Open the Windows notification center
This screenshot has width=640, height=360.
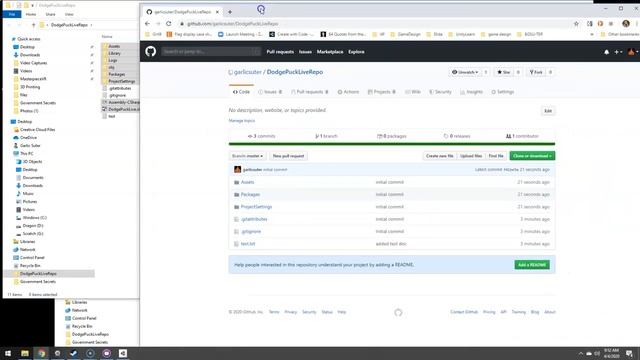tap(629, 353)
